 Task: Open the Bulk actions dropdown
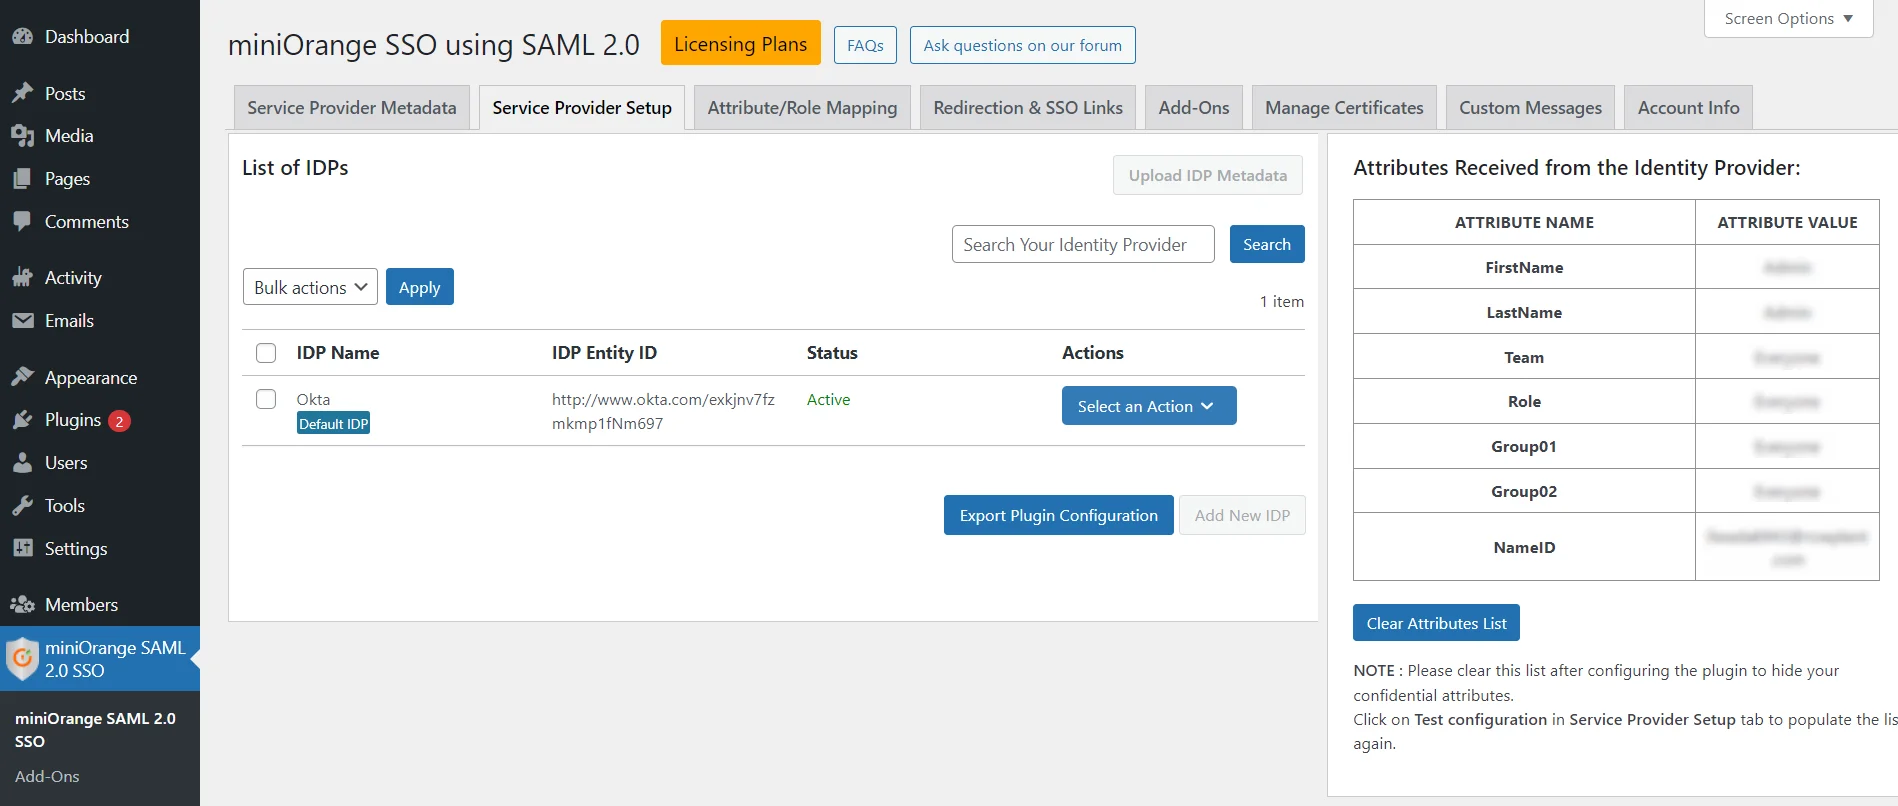click(x=310, y=287)
